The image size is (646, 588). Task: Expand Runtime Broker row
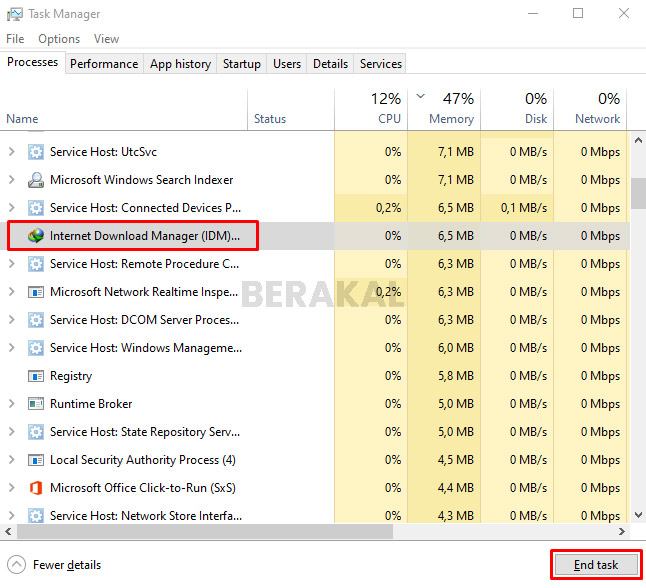click(12, 404)
